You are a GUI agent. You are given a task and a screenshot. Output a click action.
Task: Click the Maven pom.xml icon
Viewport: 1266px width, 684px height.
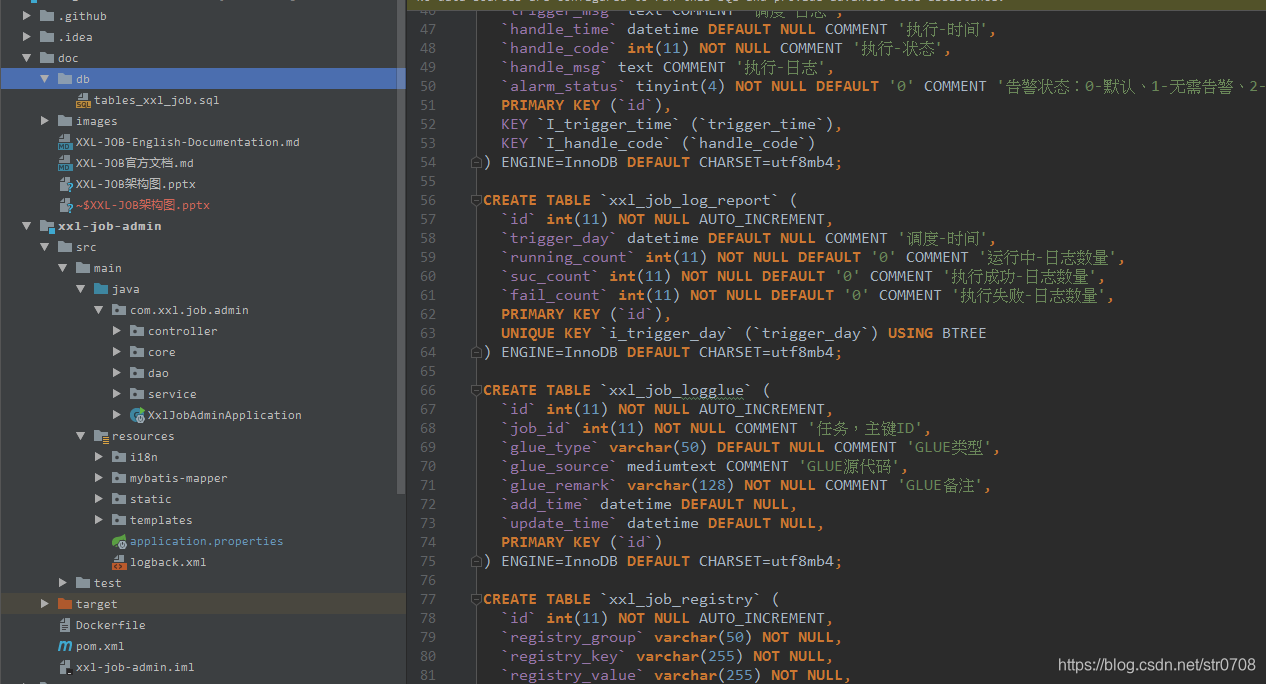coord(65,646)
